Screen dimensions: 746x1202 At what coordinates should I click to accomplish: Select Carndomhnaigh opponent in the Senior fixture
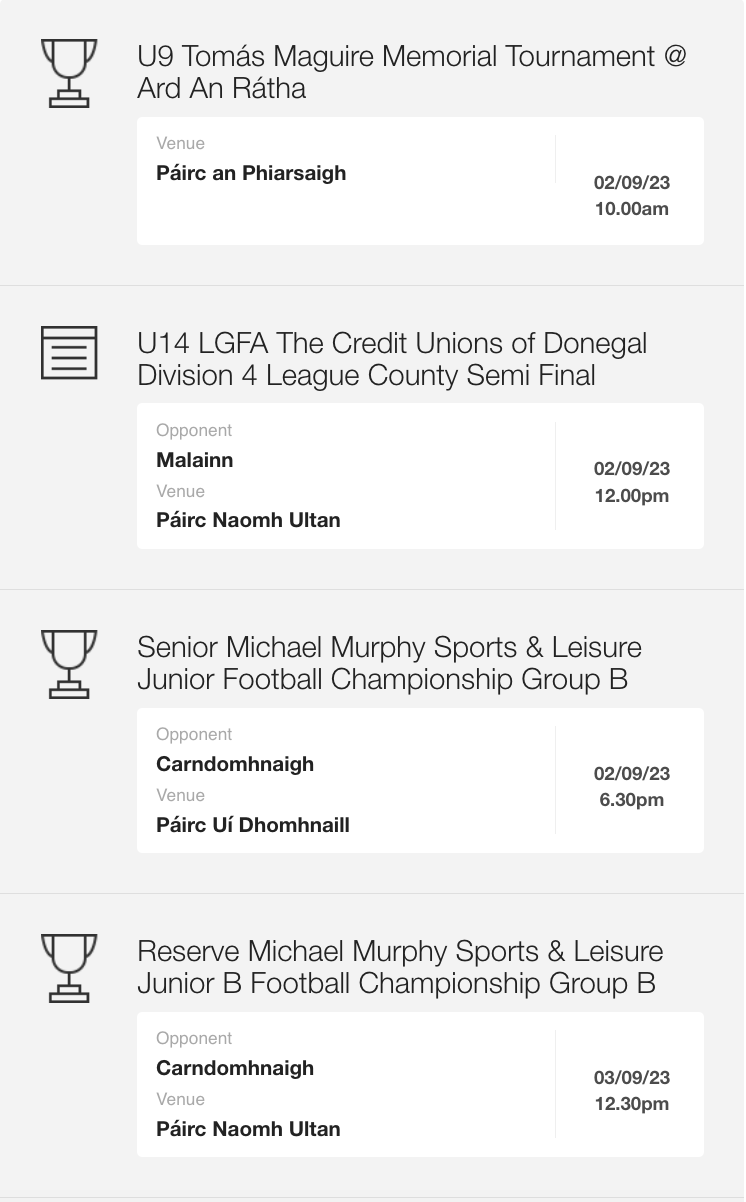point(235,764)
